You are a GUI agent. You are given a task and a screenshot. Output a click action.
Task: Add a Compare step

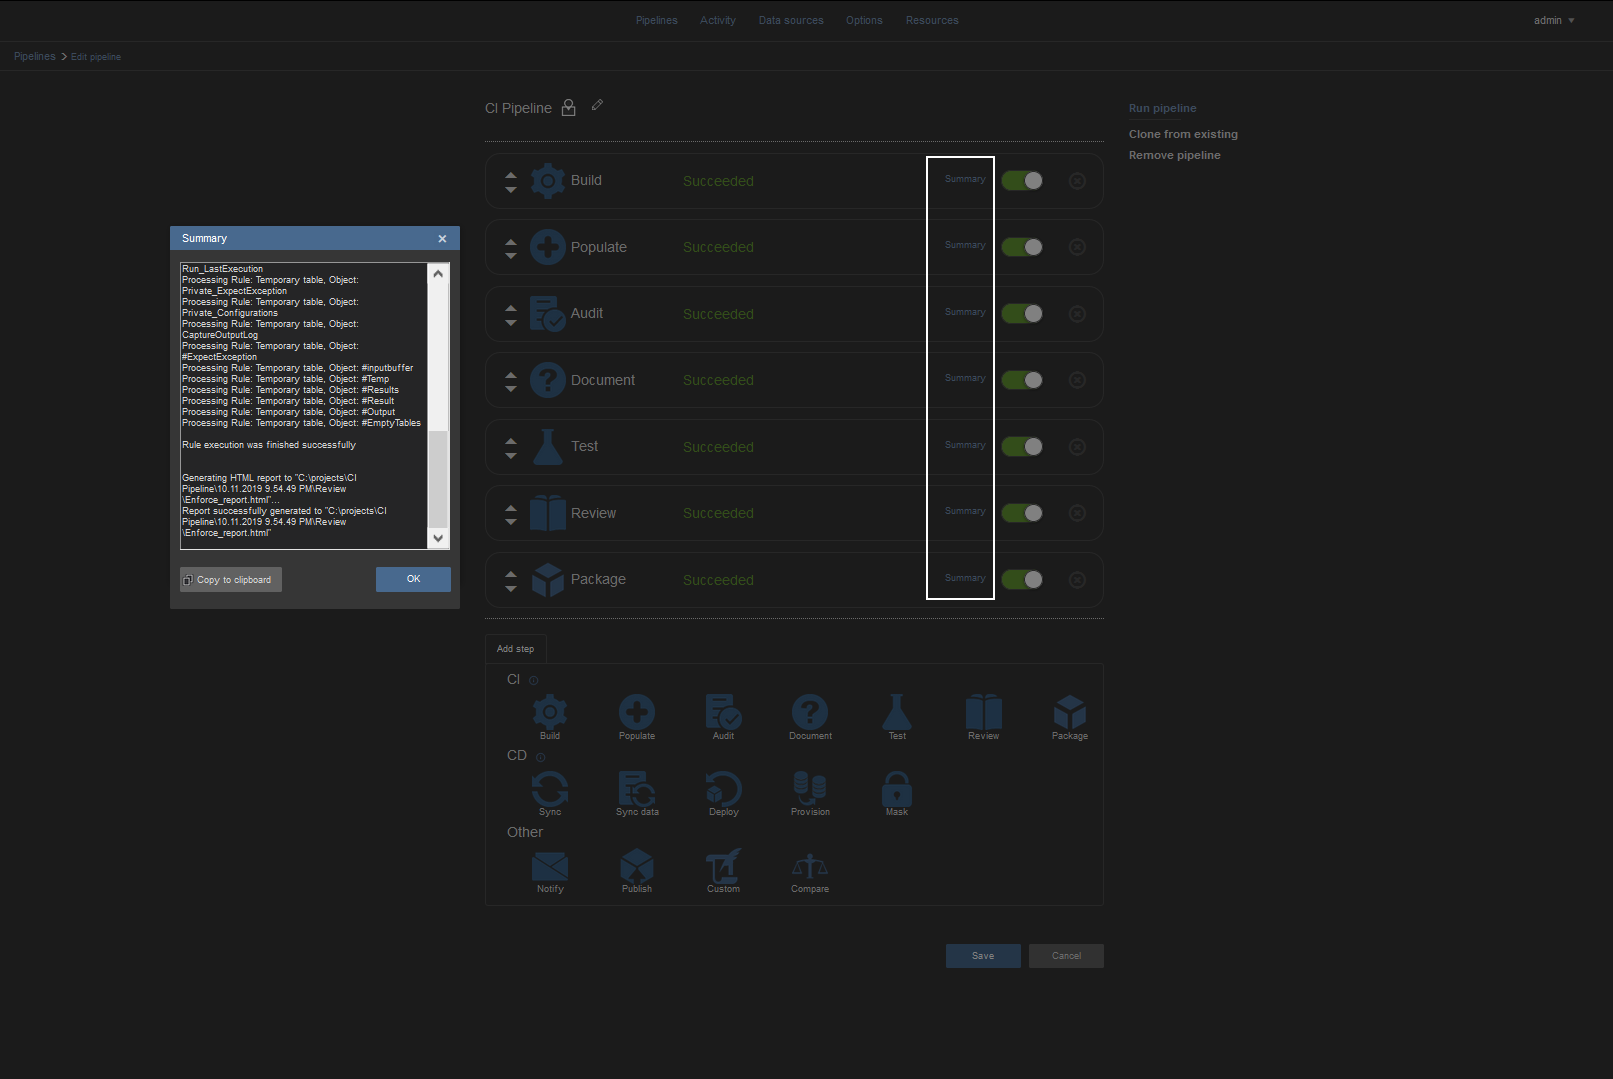(810, 866)
